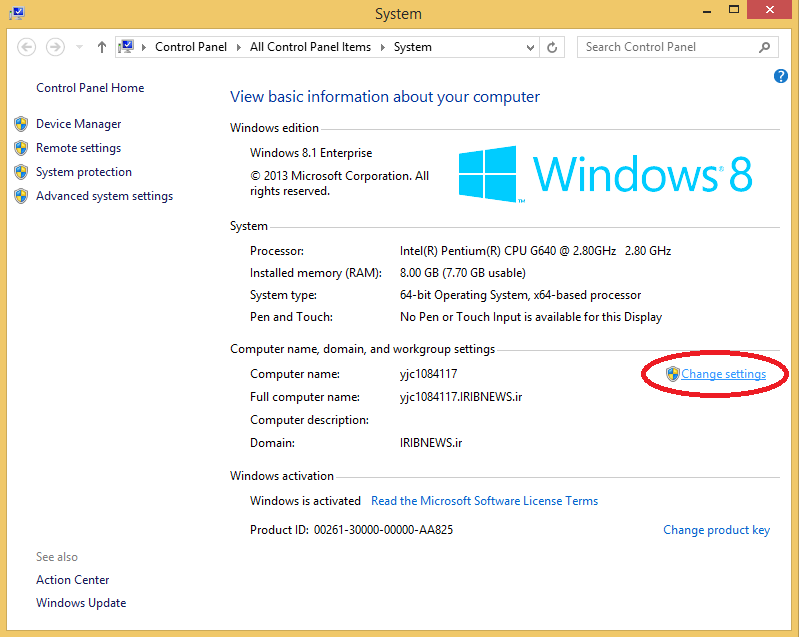
Task: Click computer icon in address bar
Action: click(126, 47)
